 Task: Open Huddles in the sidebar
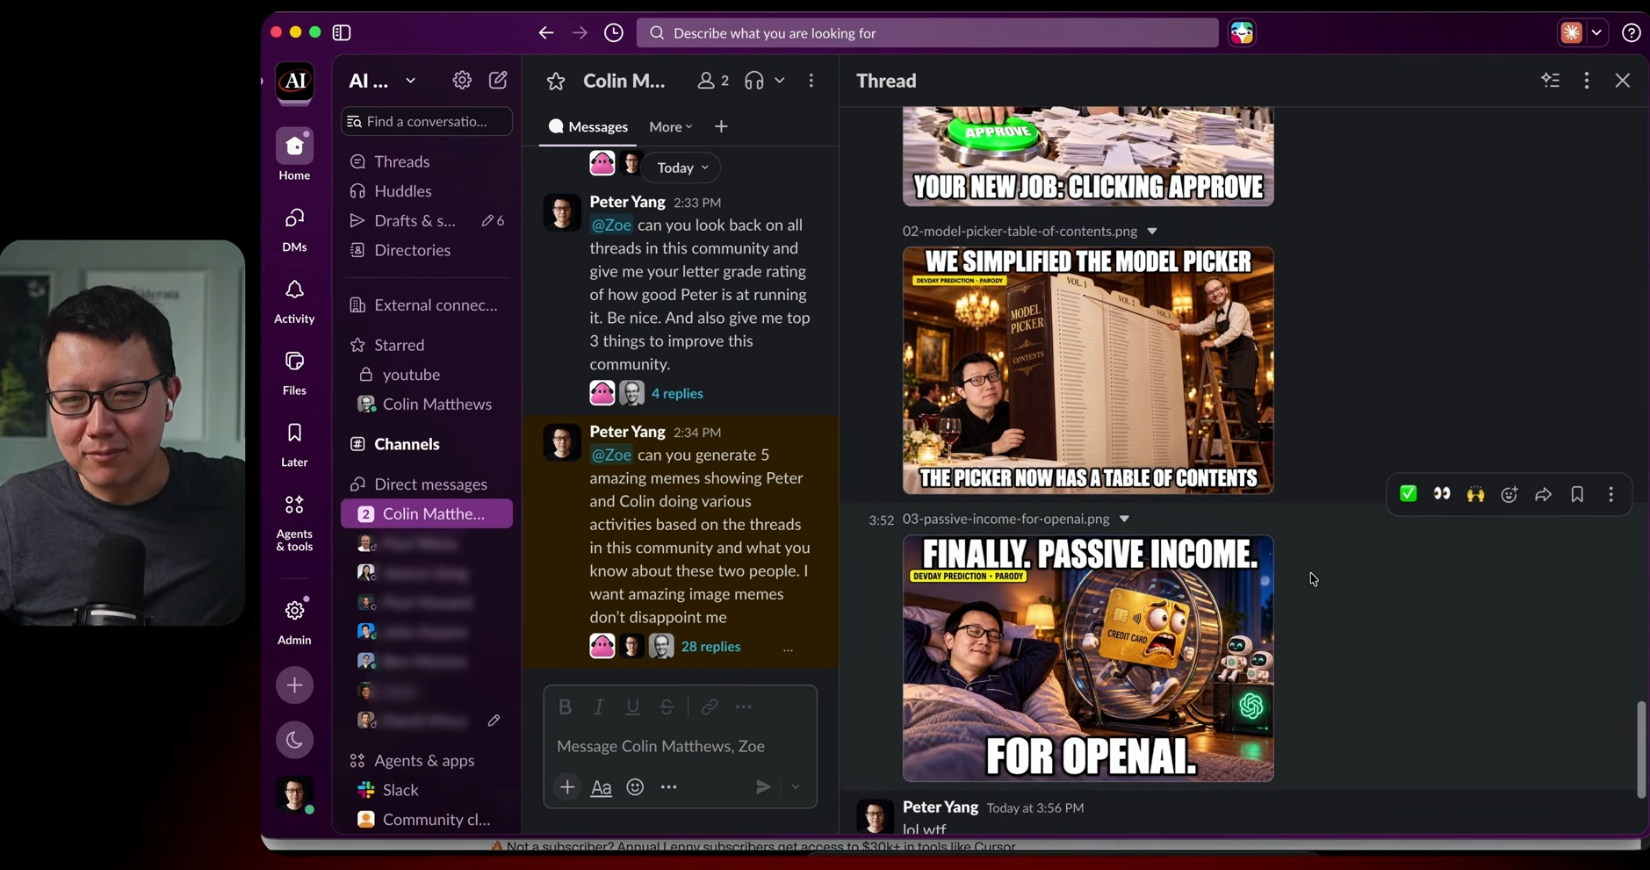[403, 191]
